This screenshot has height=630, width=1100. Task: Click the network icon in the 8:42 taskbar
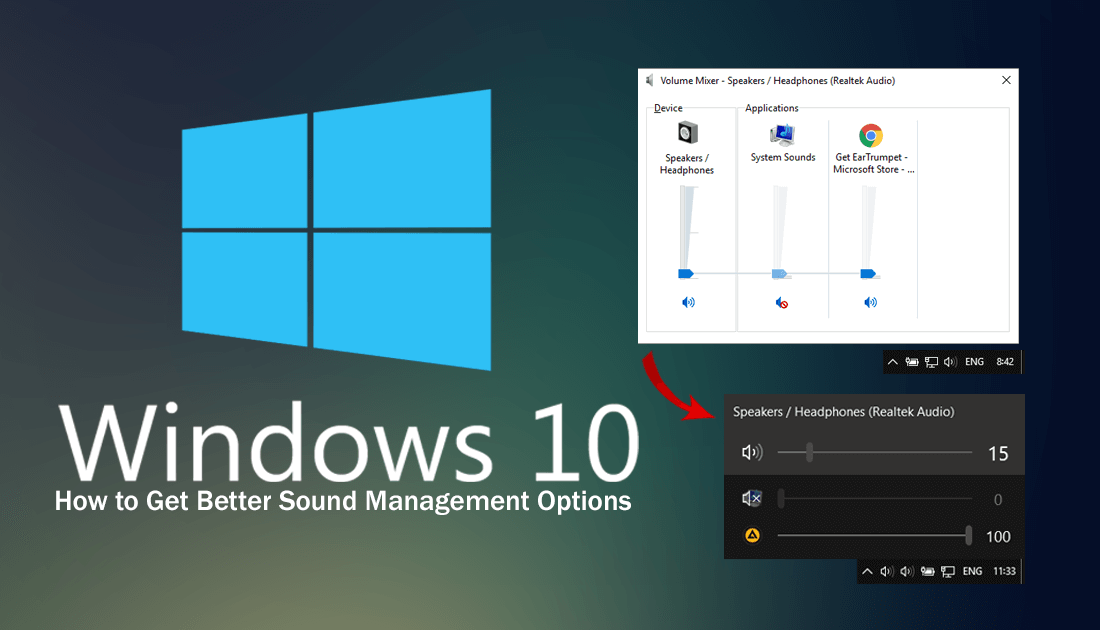tap(931, 362)
